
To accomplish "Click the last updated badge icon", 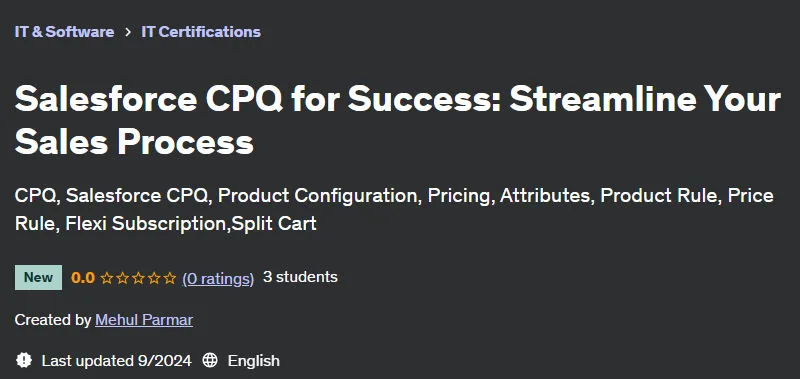I will 23,360.
